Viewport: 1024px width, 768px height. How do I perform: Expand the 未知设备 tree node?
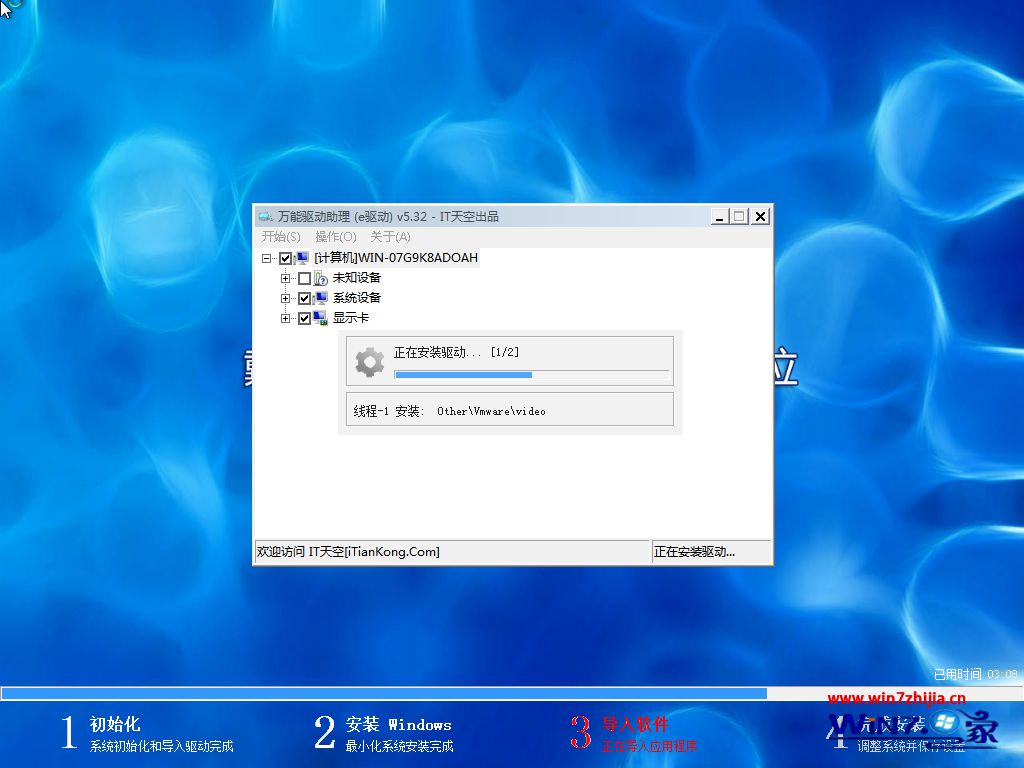(x=285, y=279)
